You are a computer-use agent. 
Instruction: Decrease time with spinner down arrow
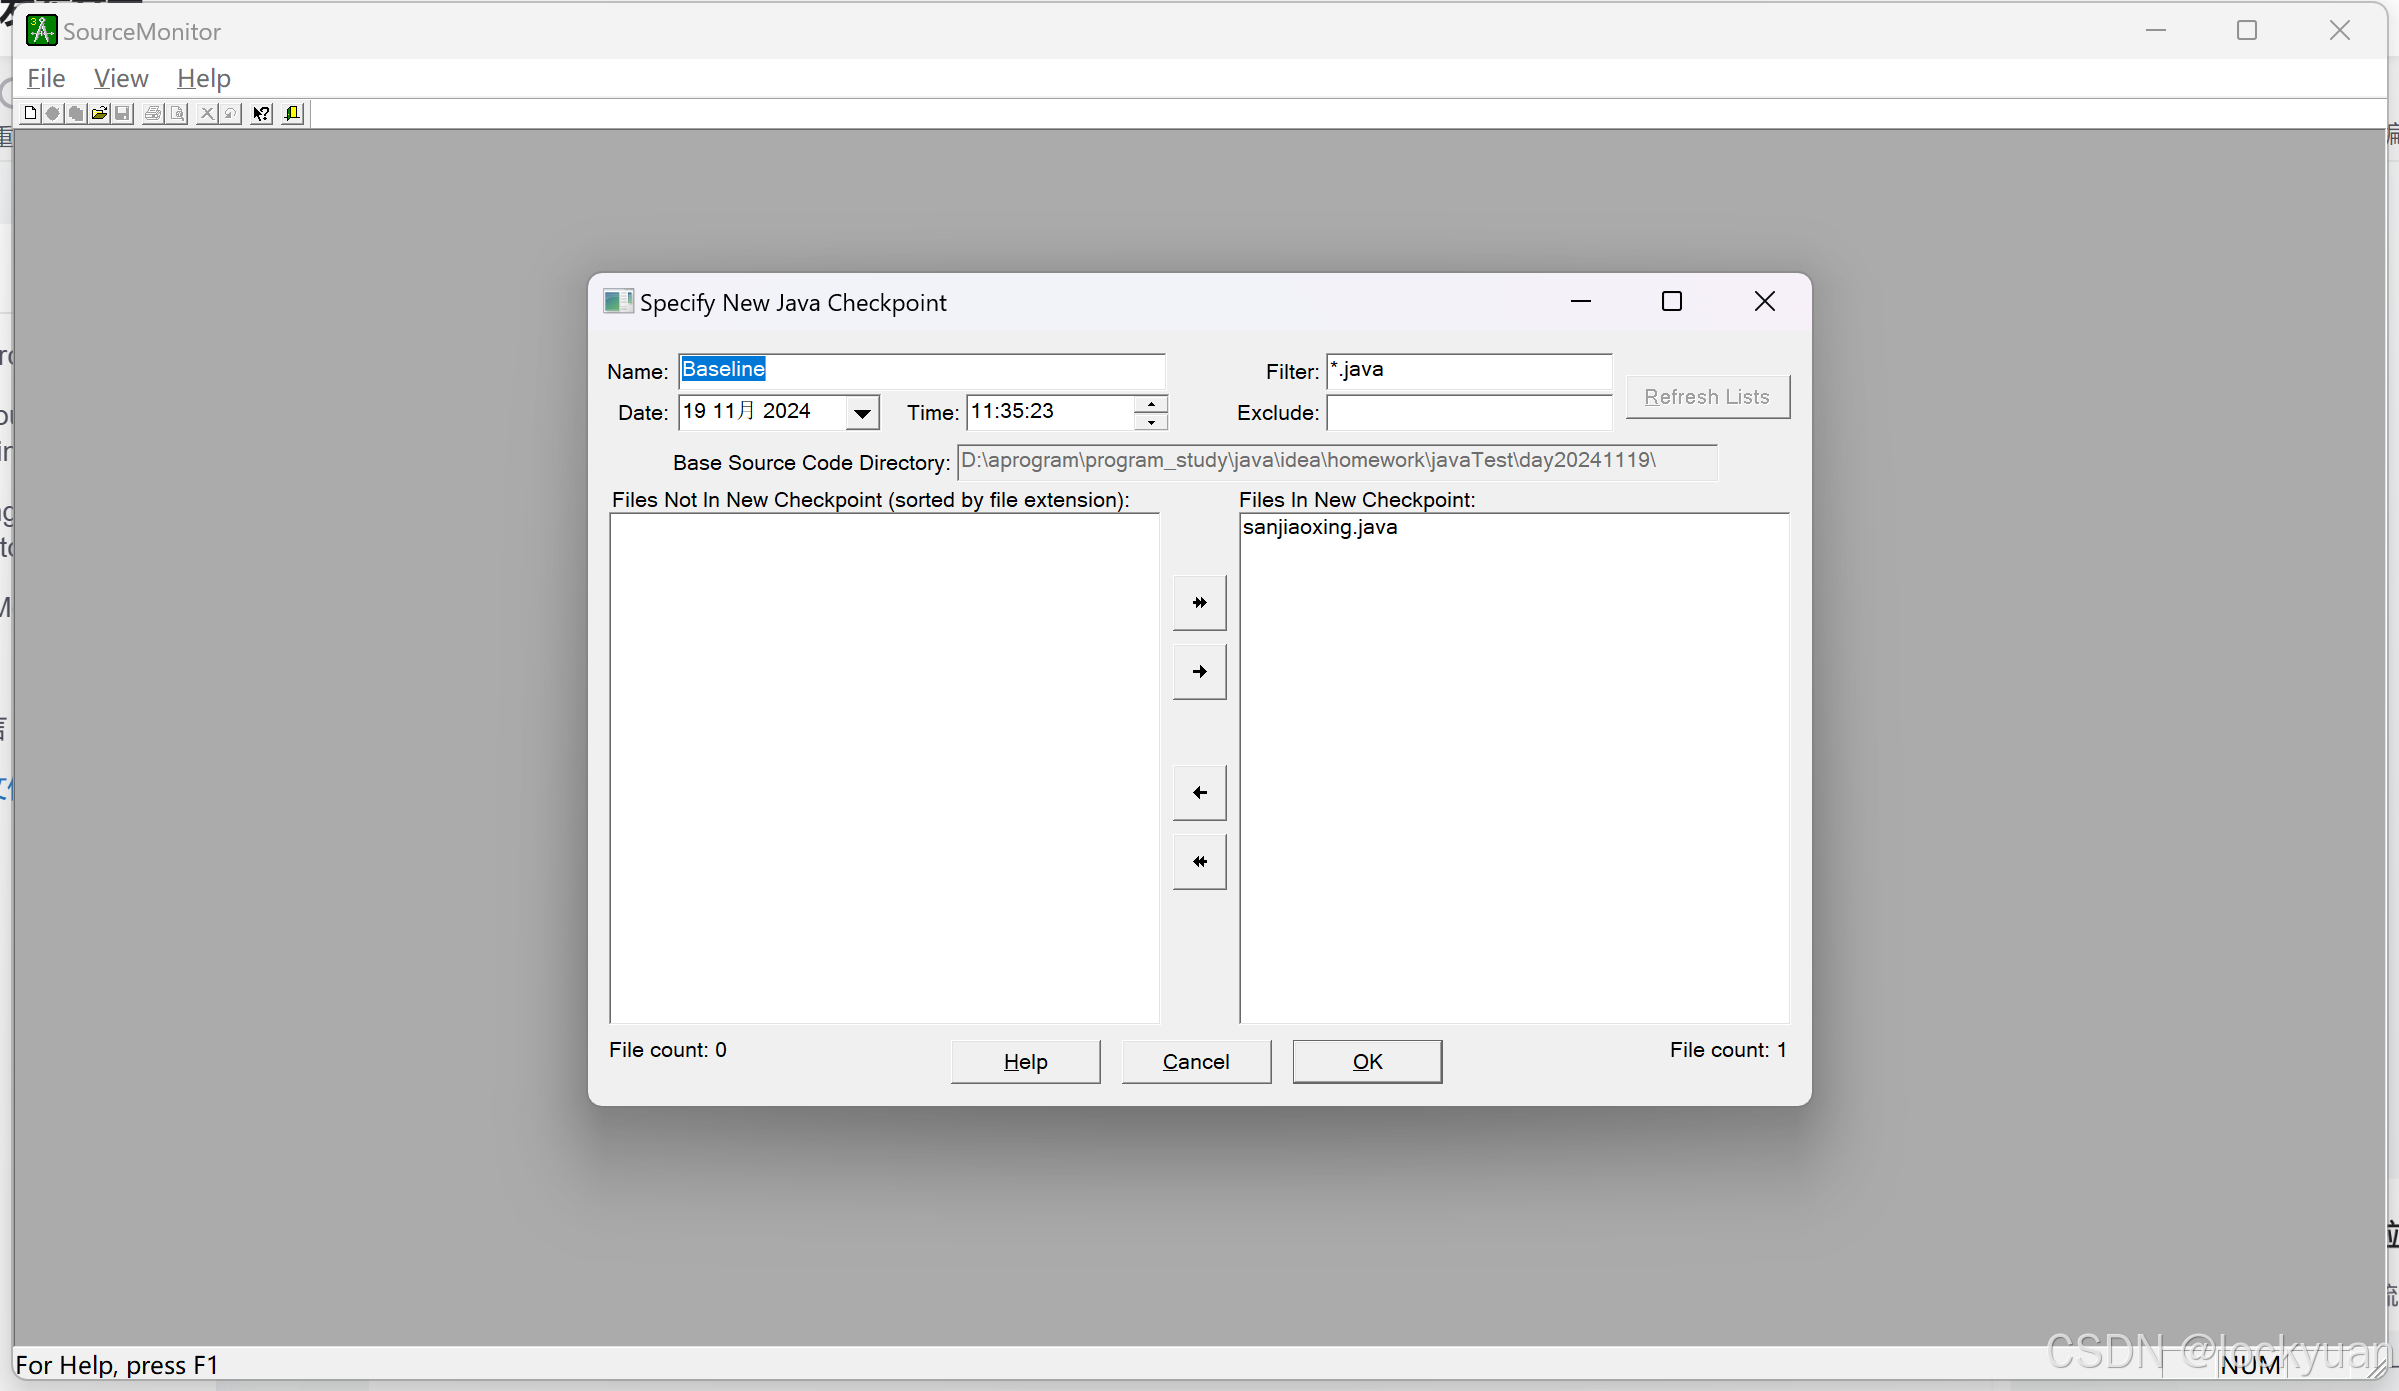coord(1151,422)
